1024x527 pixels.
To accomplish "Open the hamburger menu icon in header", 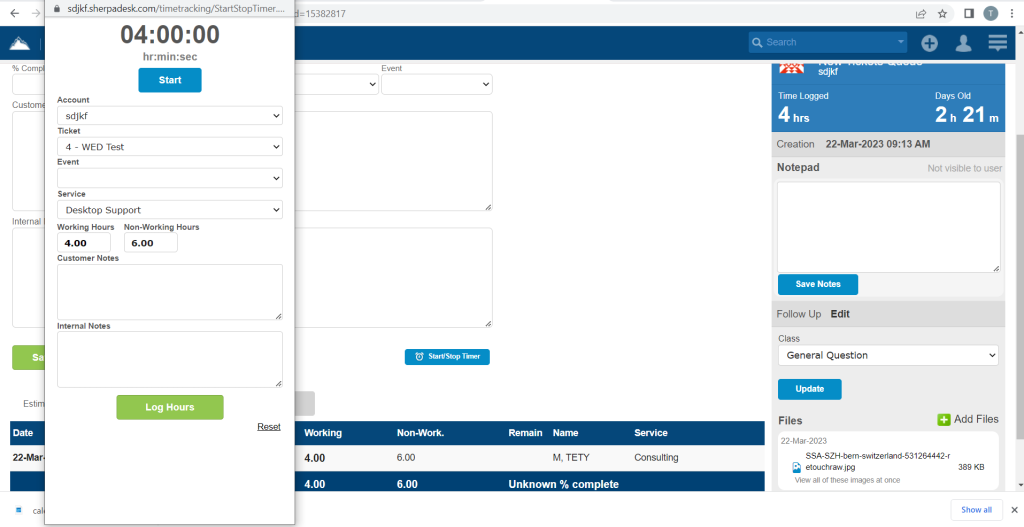I will [997, 43].
